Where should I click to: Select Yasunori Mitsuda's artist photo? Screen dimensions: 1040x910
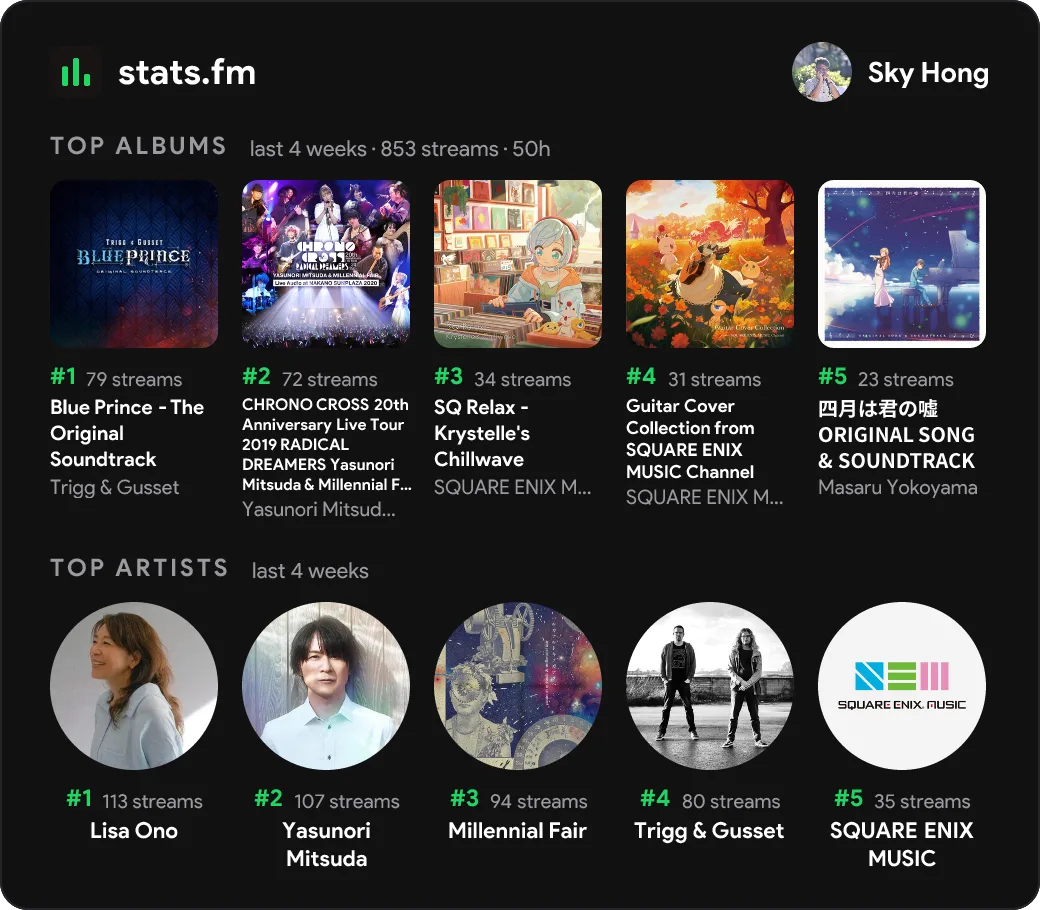point(326,686)
